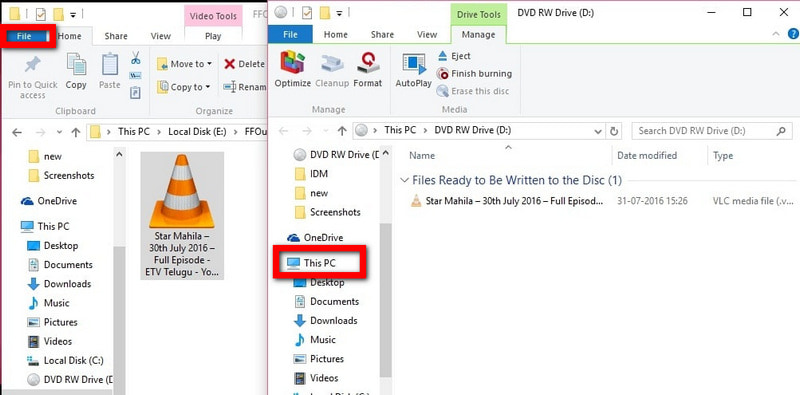This screenshot has width=800, height=395.
Task: Click Delete in left window ribbon
Action: [244, 64]
